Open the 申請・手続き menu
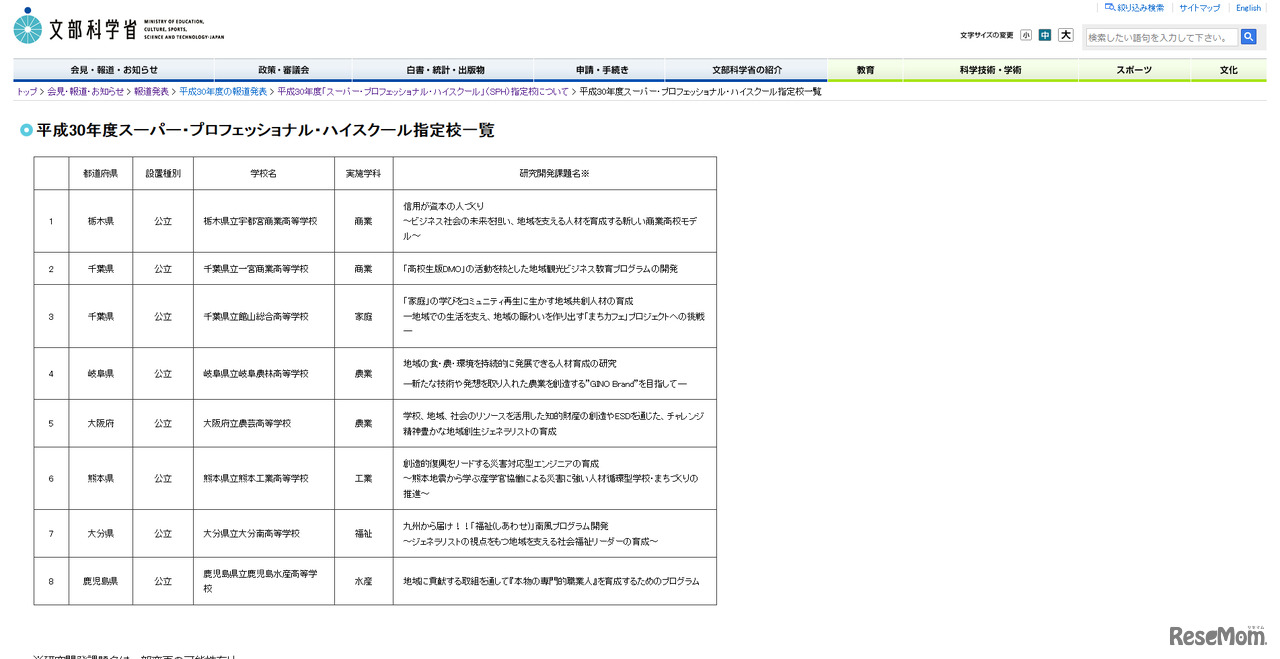Viewport: 1280px width, 659px height. (600, 70)
